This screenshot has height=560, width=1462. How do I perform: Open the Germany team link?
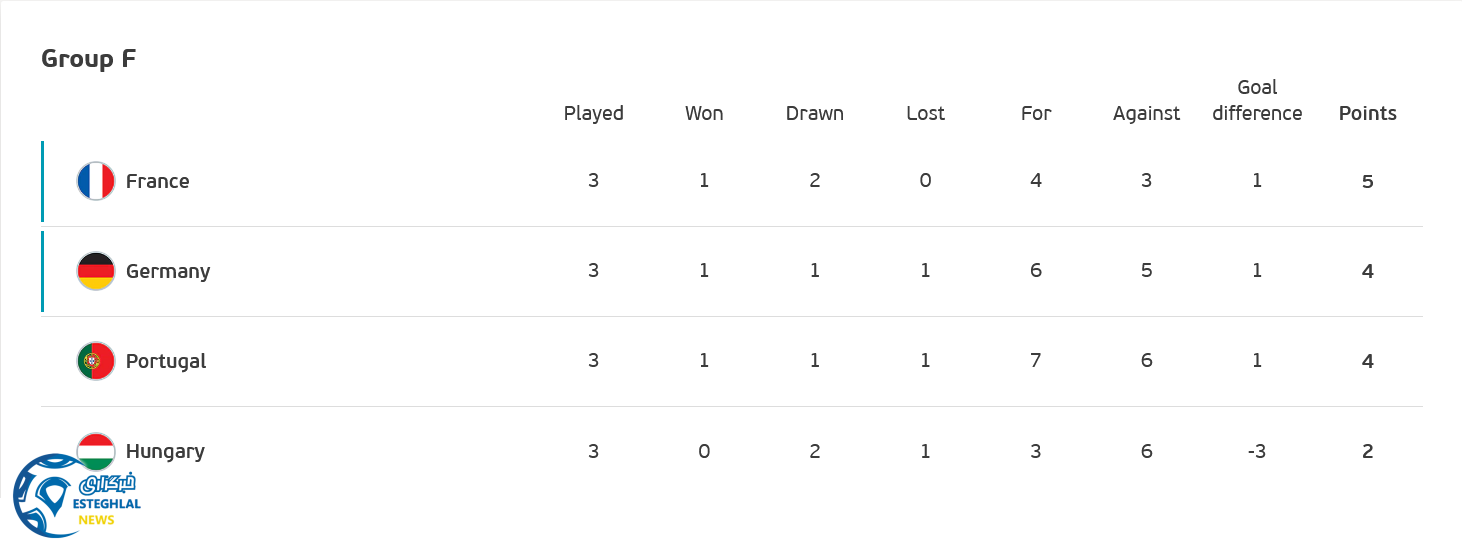pos(168,271)
